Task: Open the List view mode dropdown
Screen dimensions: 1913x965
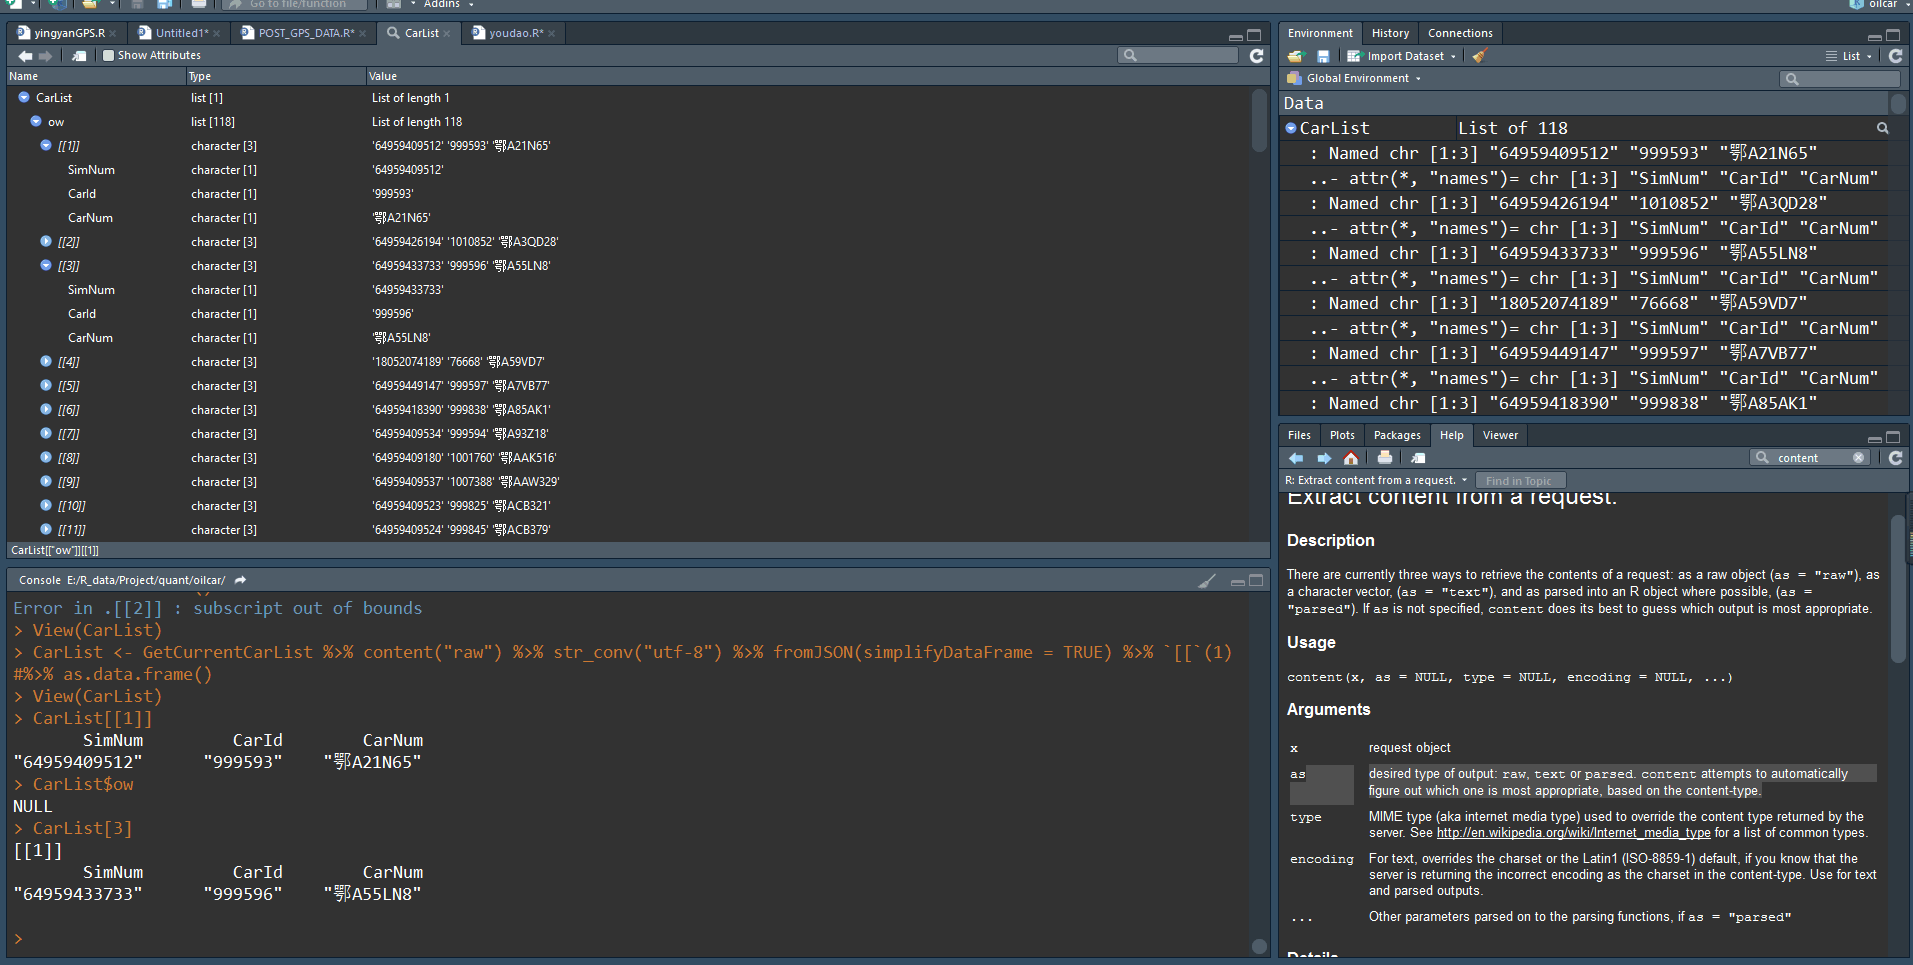Action: click(x=1851, y=56)
